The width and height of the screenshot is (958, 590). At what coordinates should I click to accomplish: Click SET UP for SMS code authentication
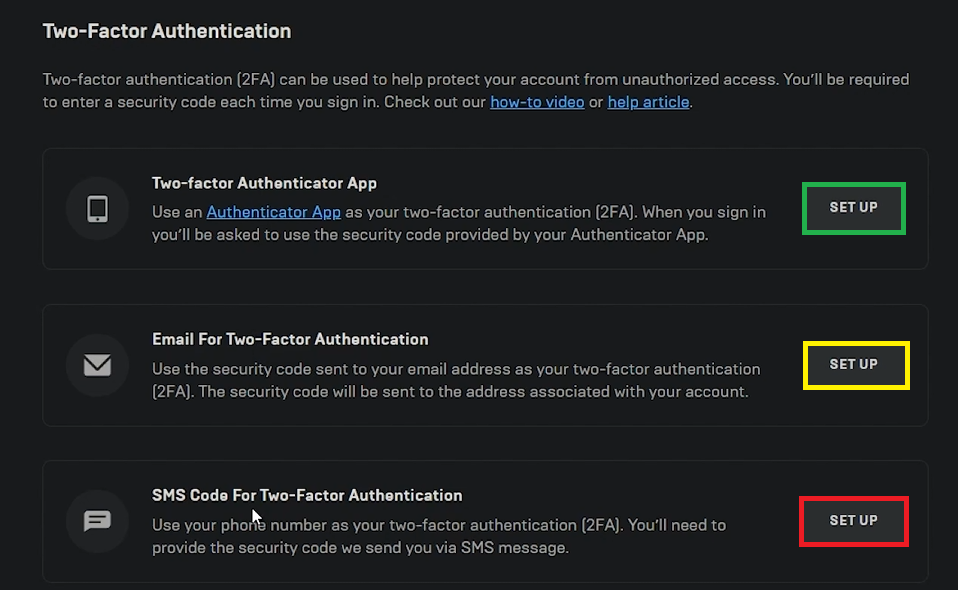(853, 521)
